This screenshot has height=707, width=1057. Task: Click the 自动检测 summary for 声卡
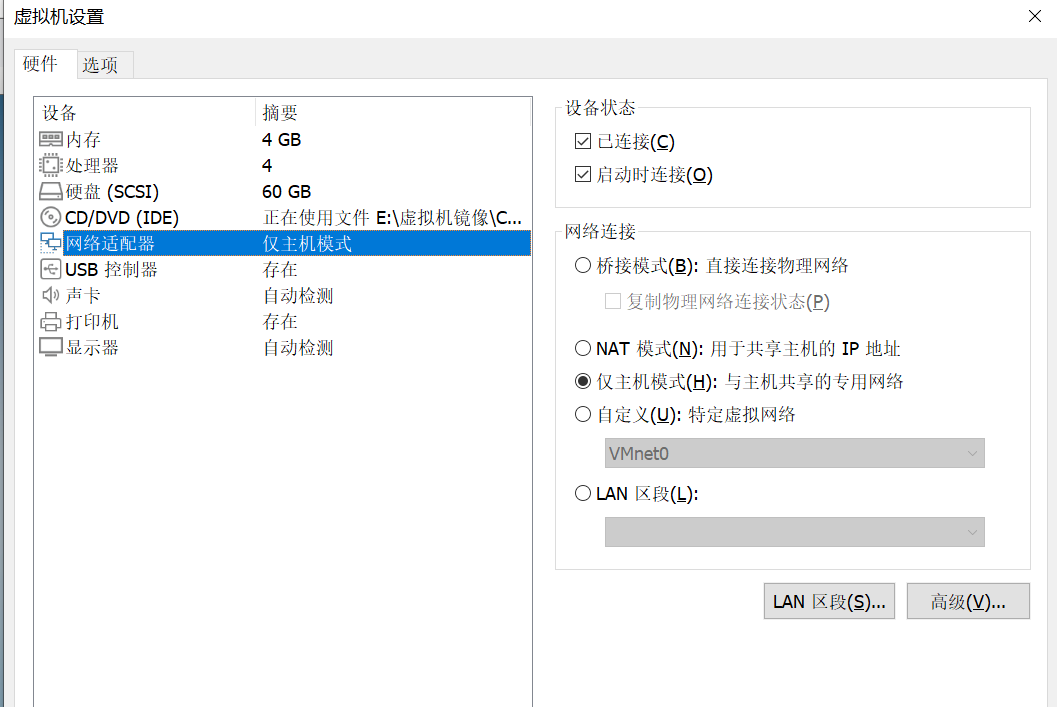pyautogui.click(x=298, y=296)
